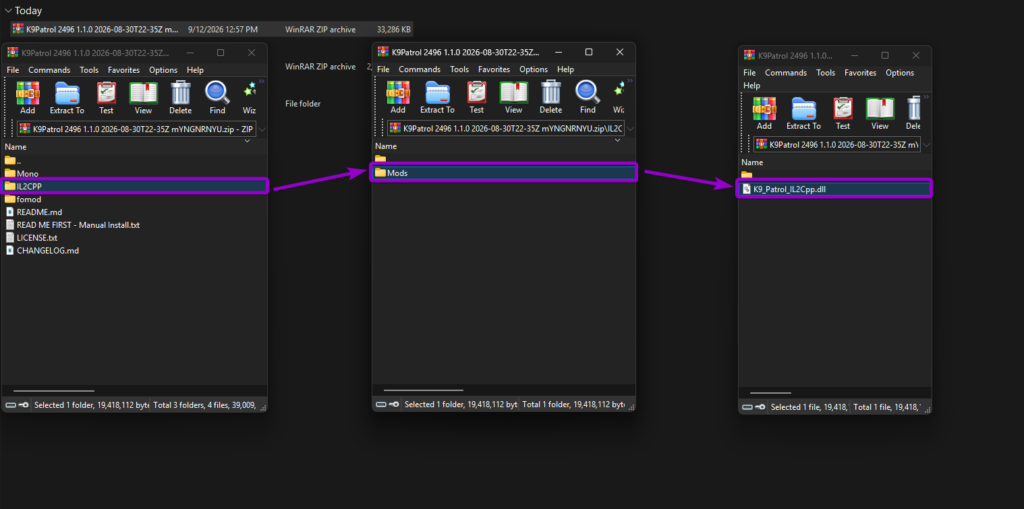The height and width of the screenshot is (509, 1024).
Task: Click Wizard icon in middle WinRAR window
Action: point(618,97)
